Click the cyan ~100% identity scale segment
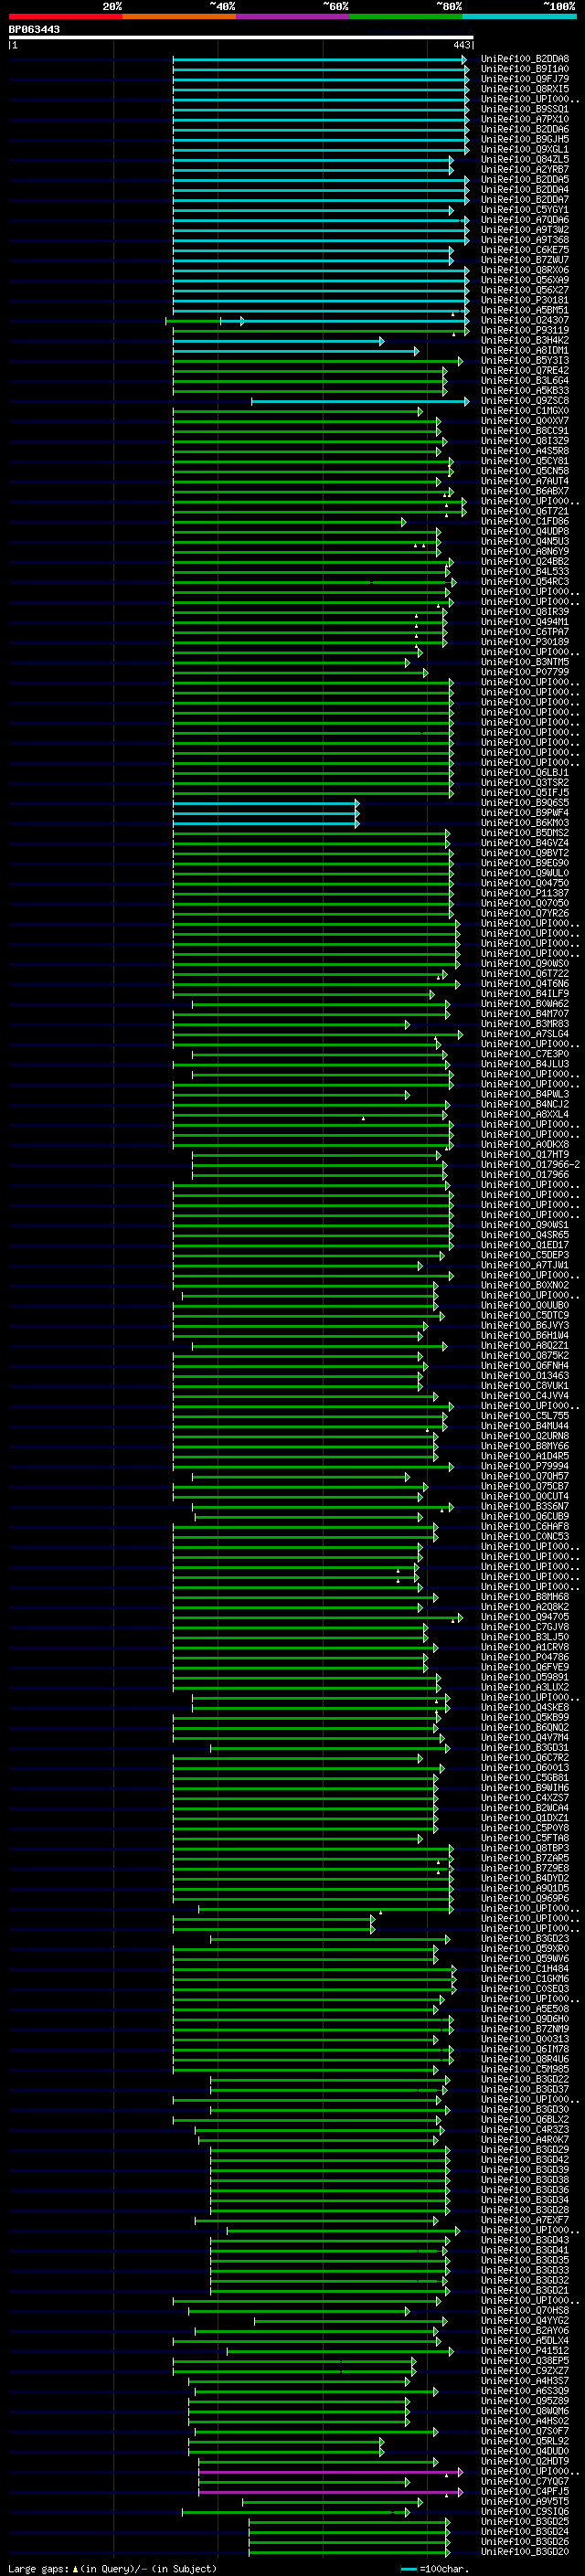 pos(519,16)
